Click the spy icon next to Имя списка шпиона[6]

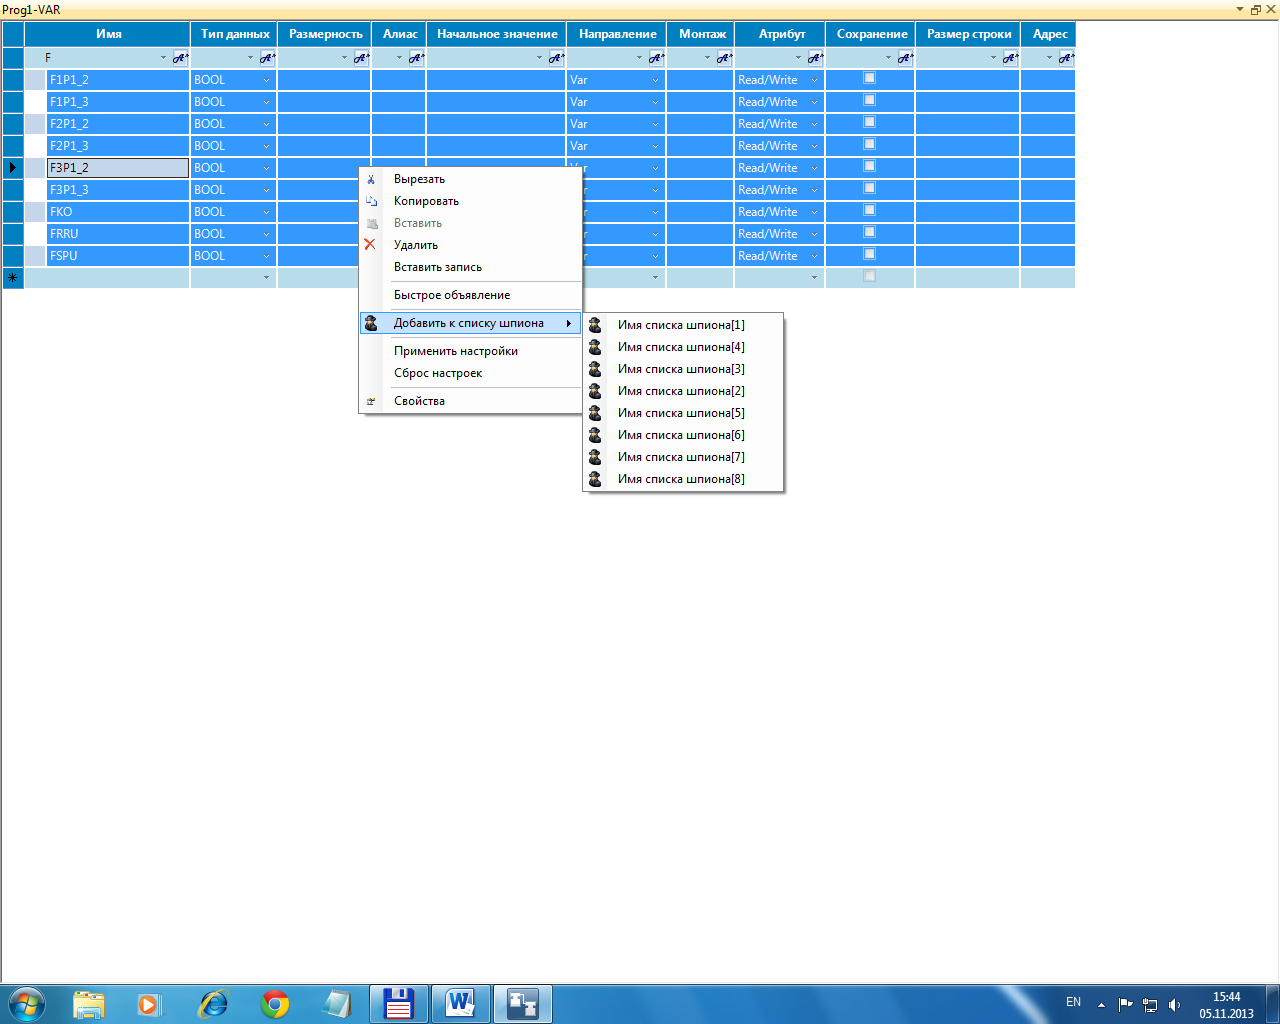[x=595, y=434]
